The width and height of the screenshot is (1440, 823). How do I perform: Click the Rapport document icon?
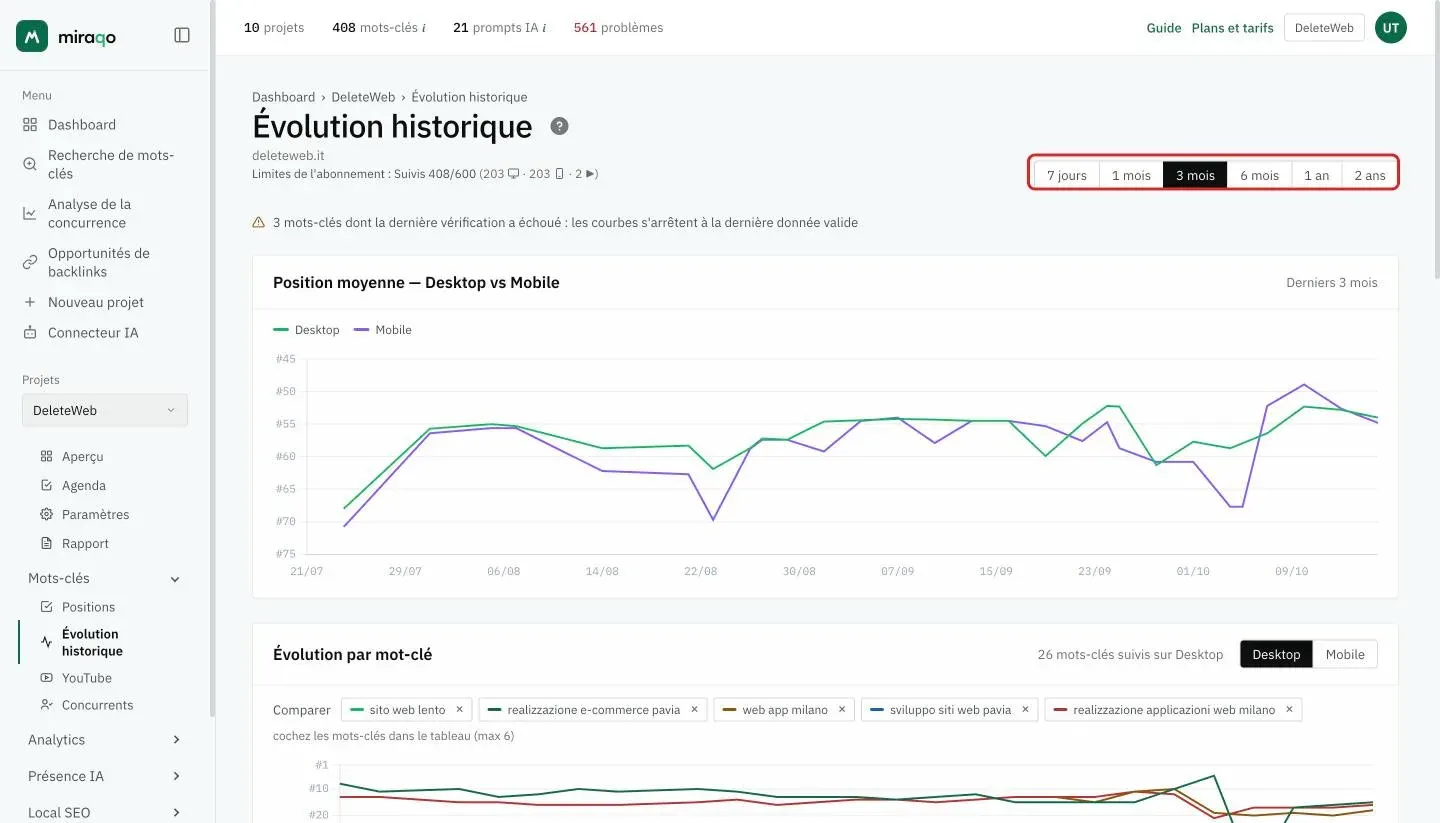46,543
